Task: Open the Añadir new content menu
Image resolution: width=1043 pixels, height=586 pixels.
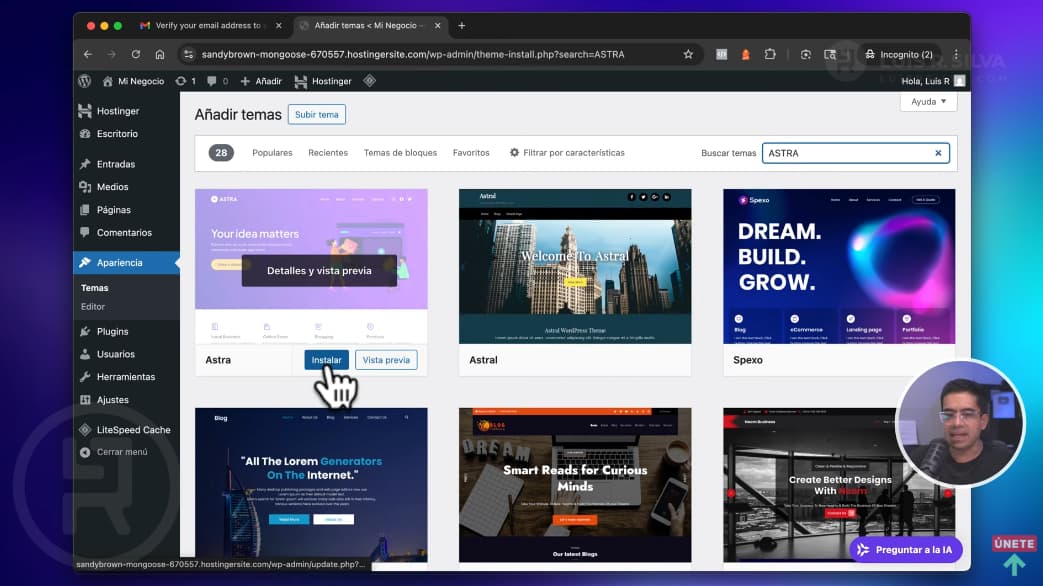Action: [x=261, y=81]
